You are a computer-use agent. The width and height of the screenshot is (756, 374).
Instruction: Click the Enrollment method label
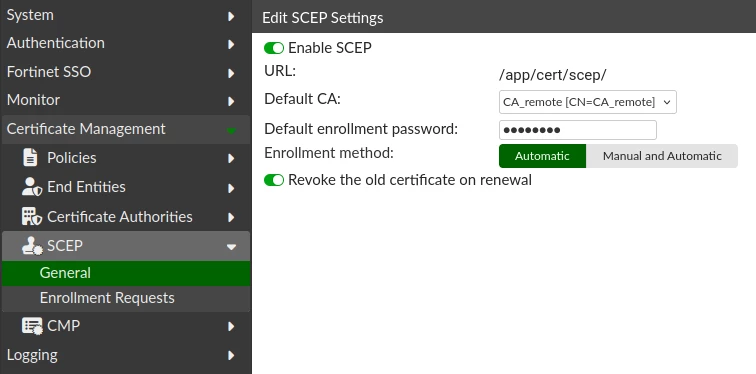tap(329, 154)
